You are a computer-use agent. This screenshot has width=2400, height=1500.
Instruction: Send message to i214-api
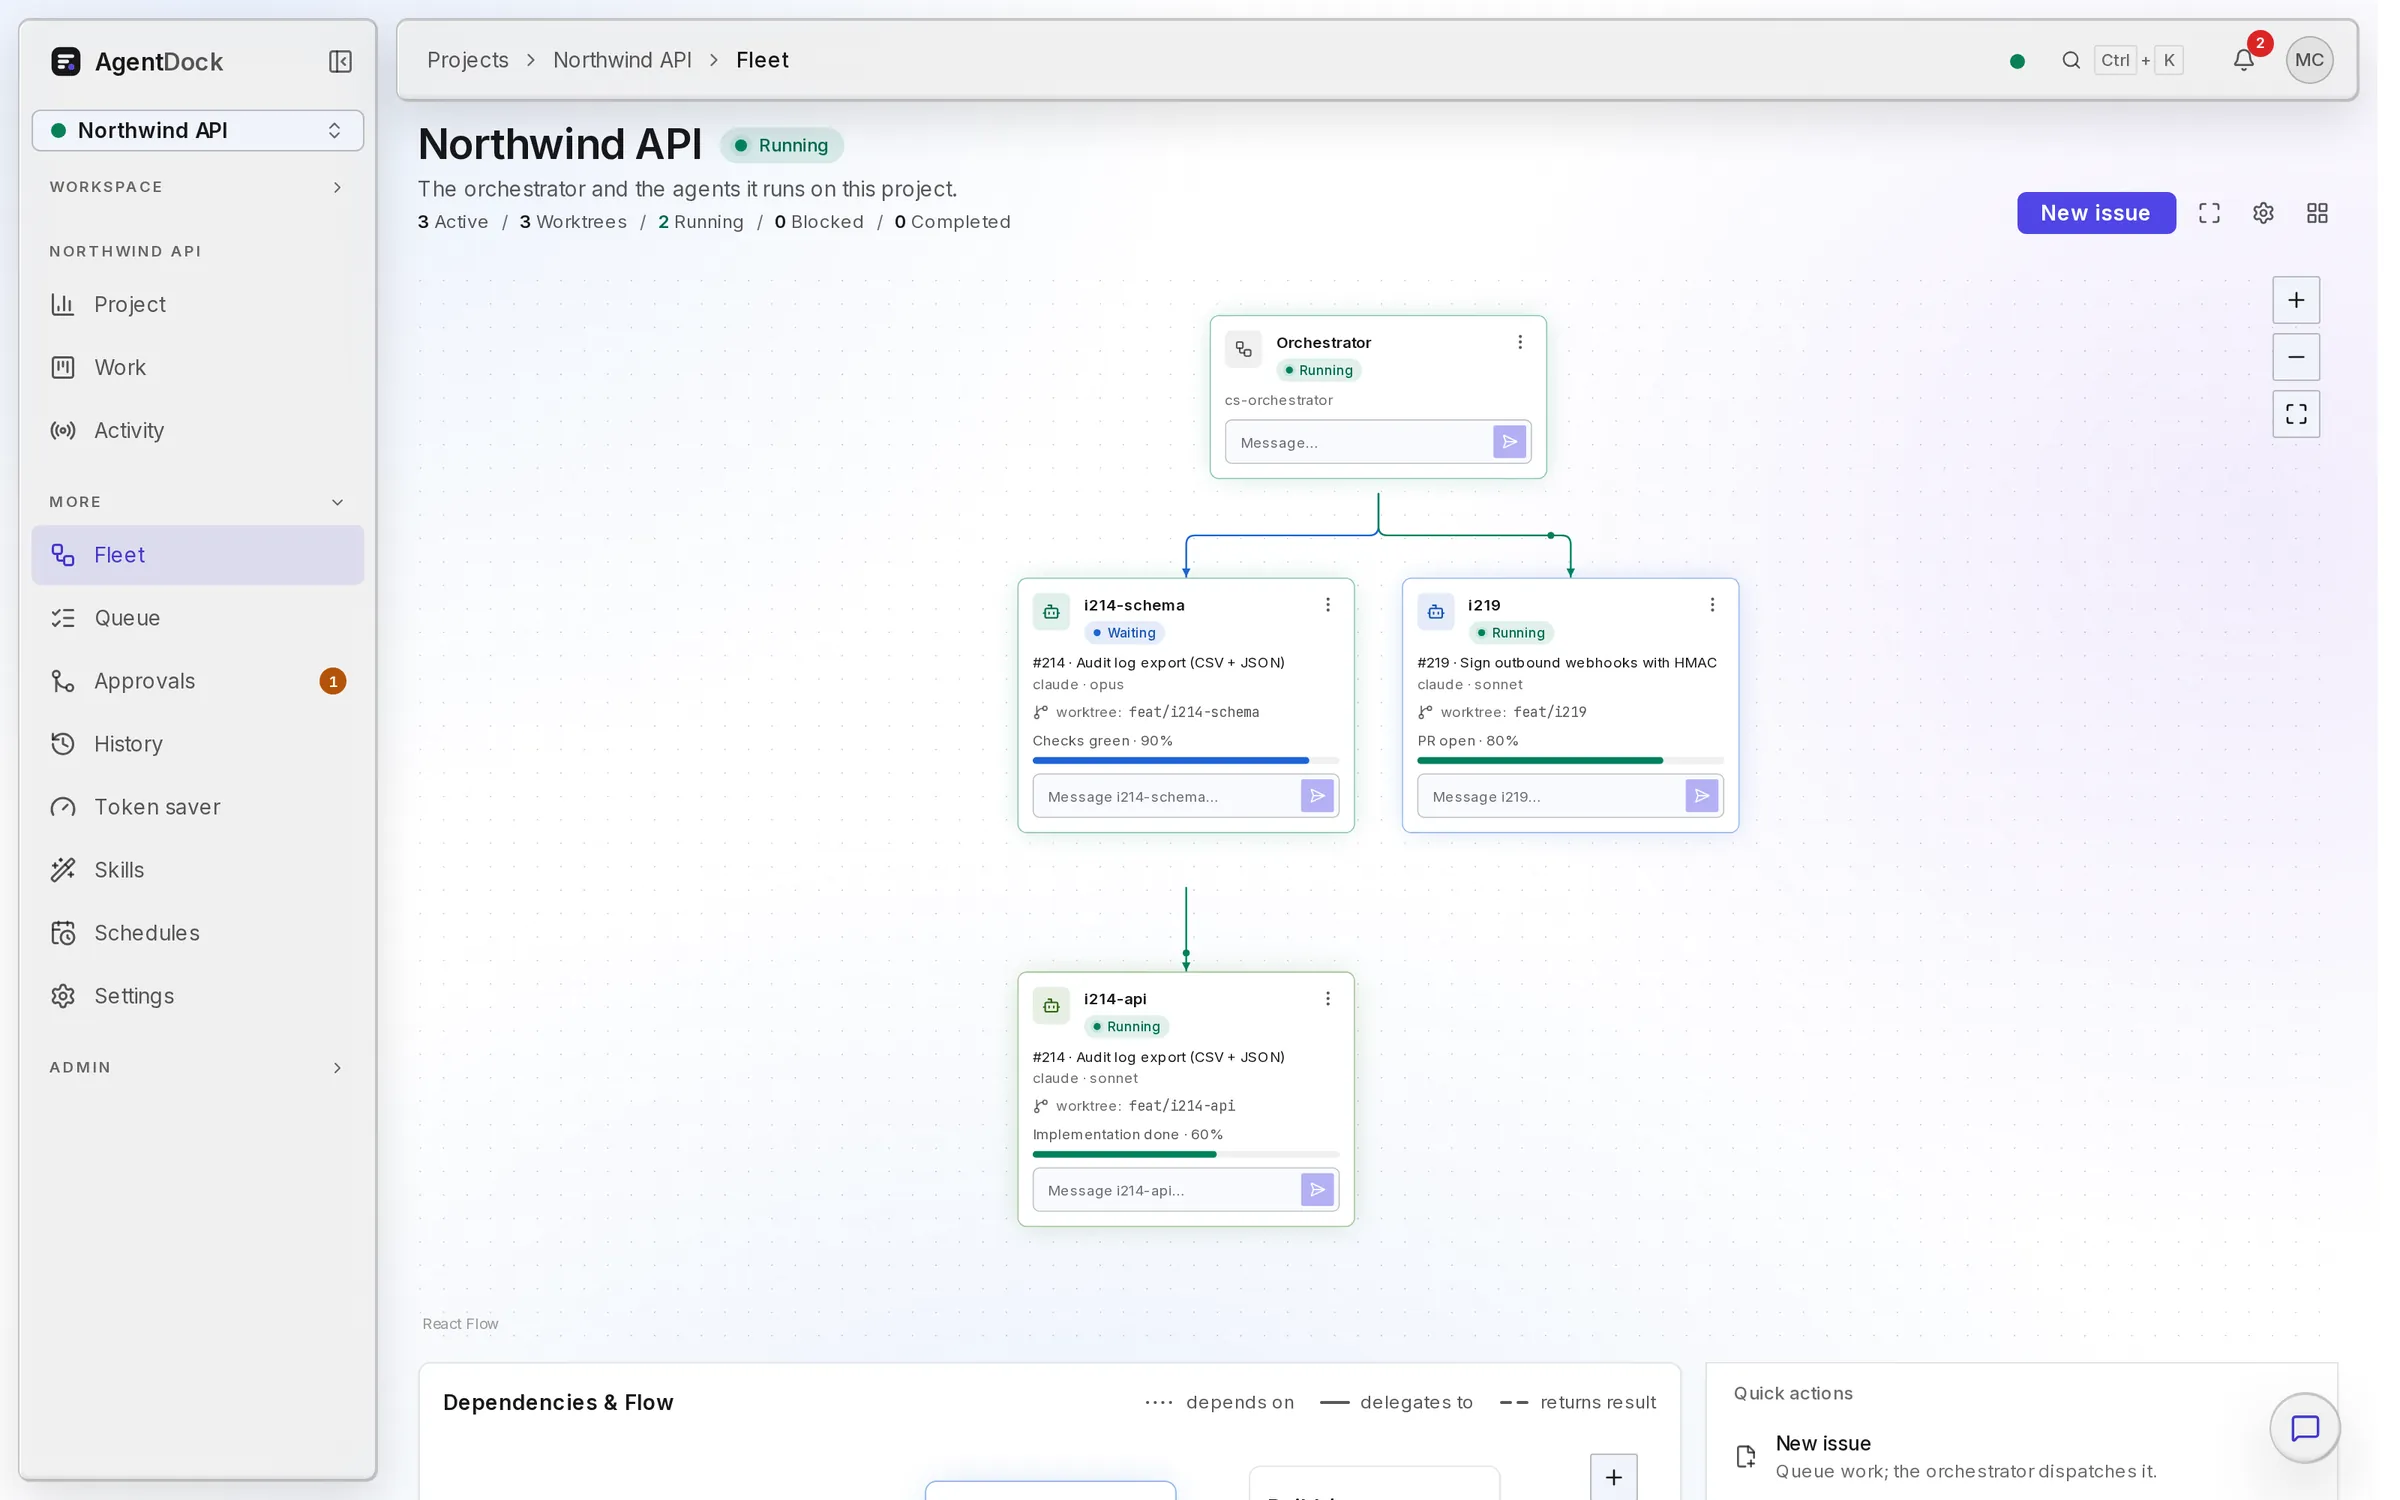pyautogui.click(x=1317, y=1190)
